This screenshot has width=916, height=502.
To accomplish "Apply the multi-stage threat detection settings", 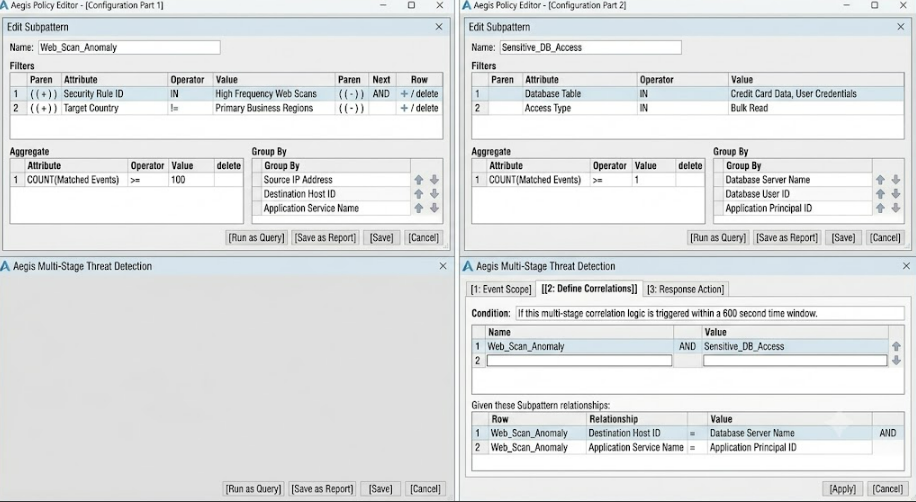I will pyautogui.click(x=842, y=489).
